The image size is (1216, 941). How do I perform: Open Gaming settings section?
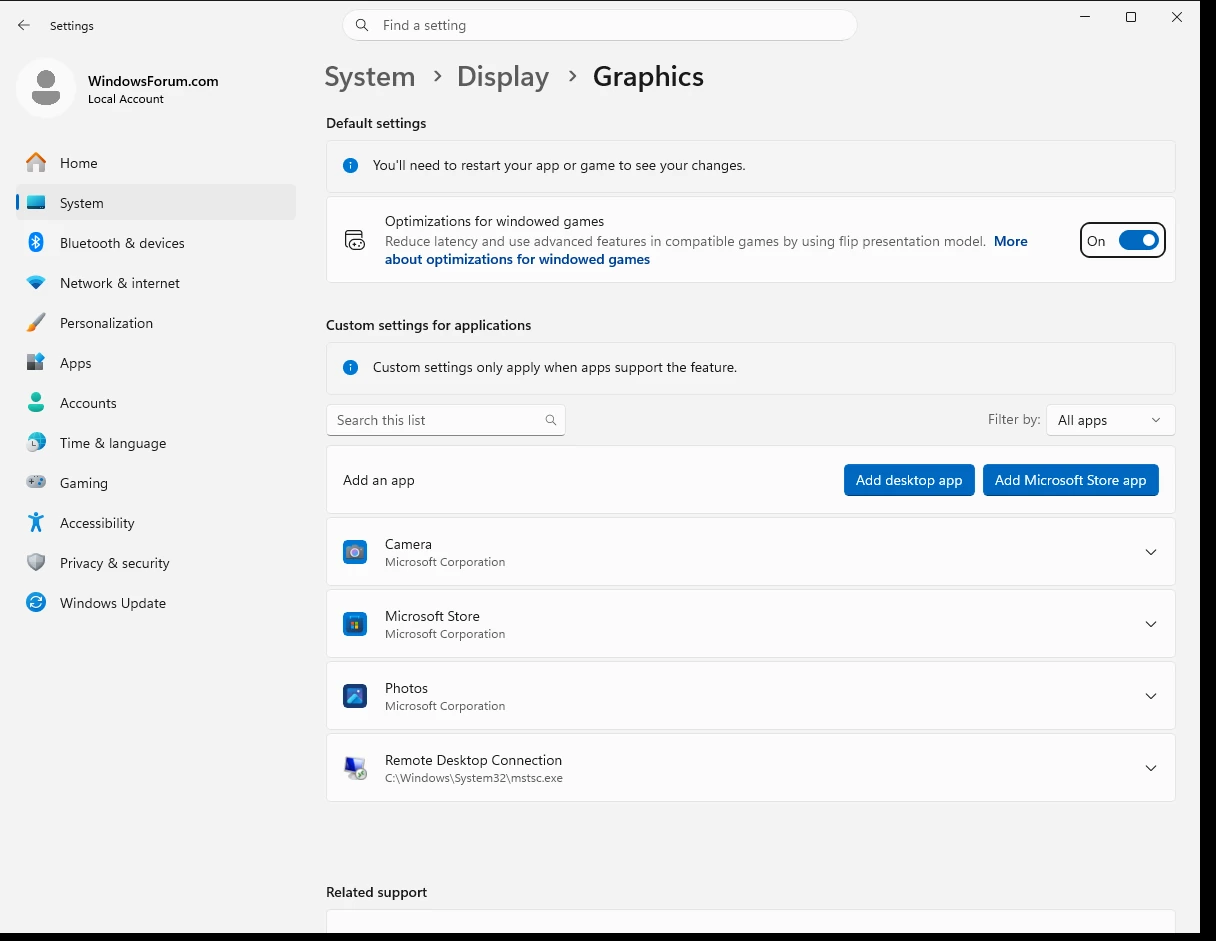pos(156,483)
